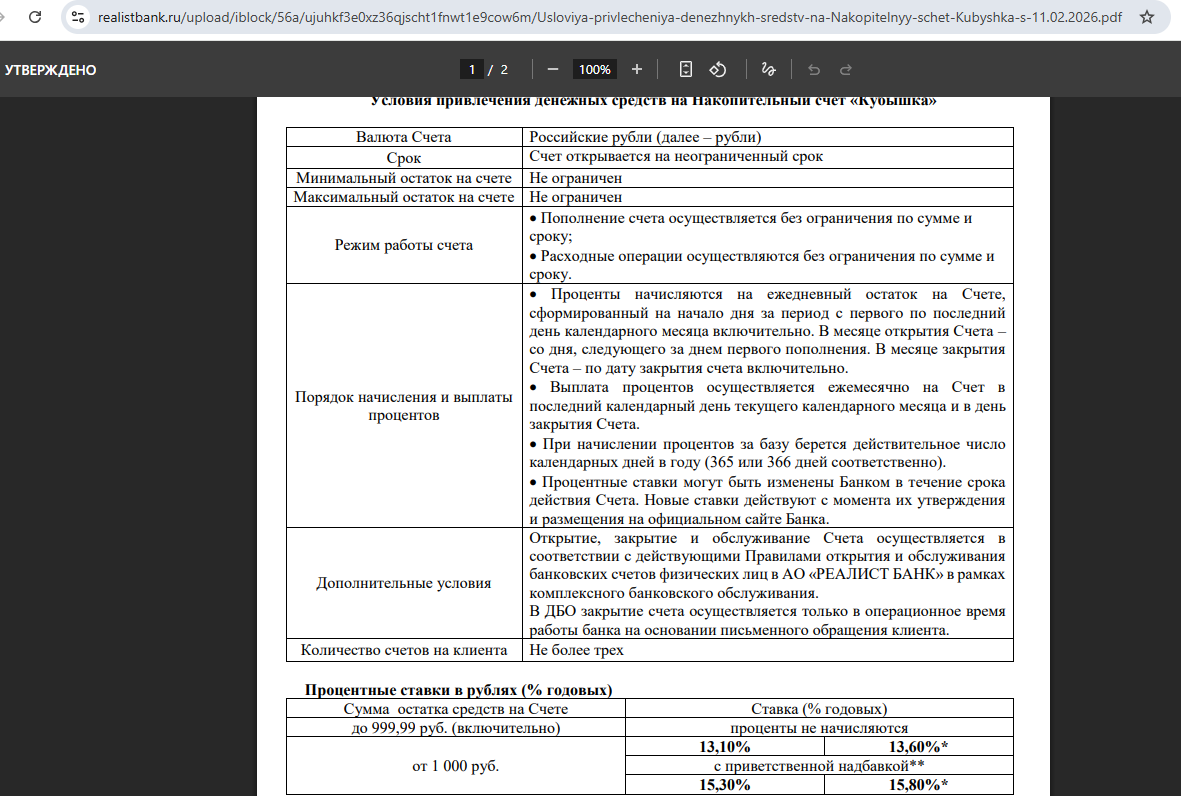Click the 15,80%* rate value

pyautogui.click(x=918, y=784)
